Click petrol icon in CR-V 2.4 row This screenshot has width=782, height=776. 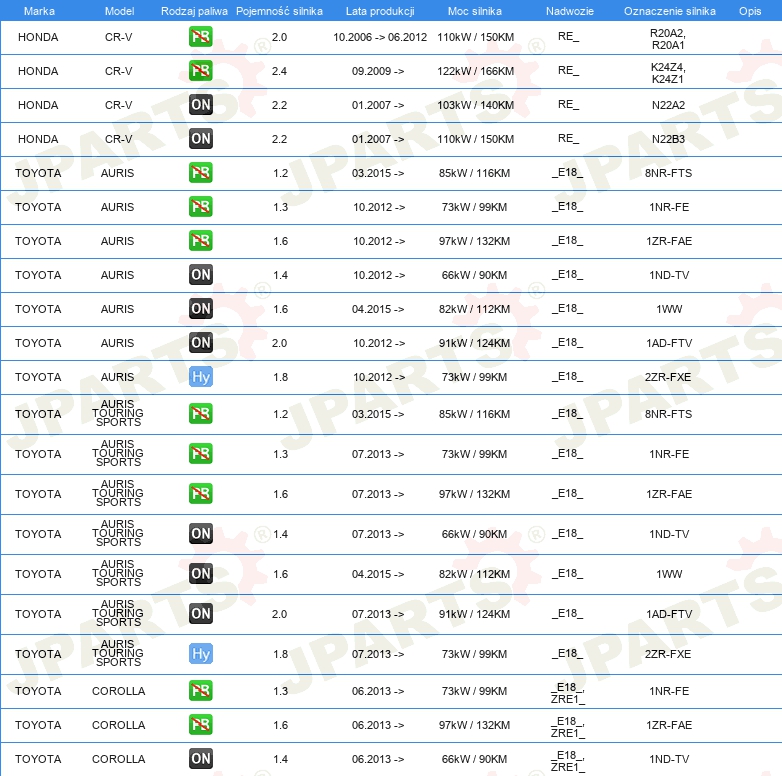point(201,71)
